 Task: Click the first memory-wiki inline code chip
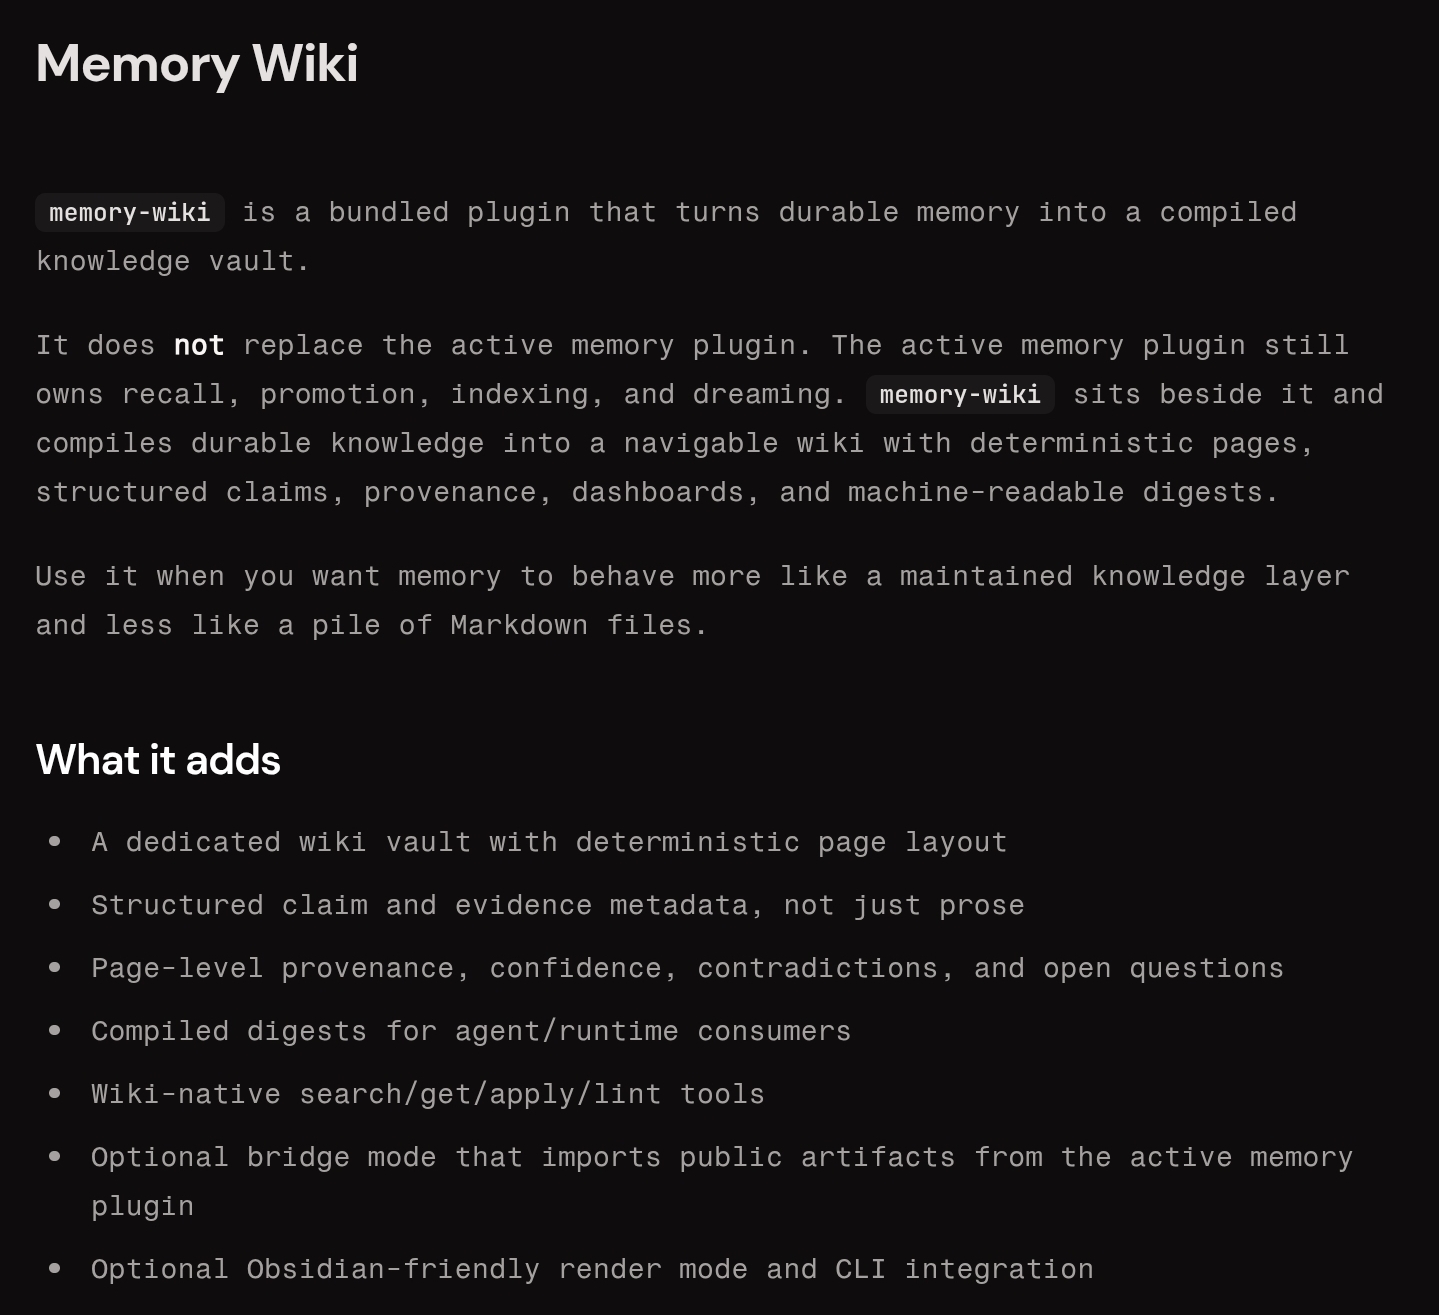pyautogui.click(x=130, y=213)
